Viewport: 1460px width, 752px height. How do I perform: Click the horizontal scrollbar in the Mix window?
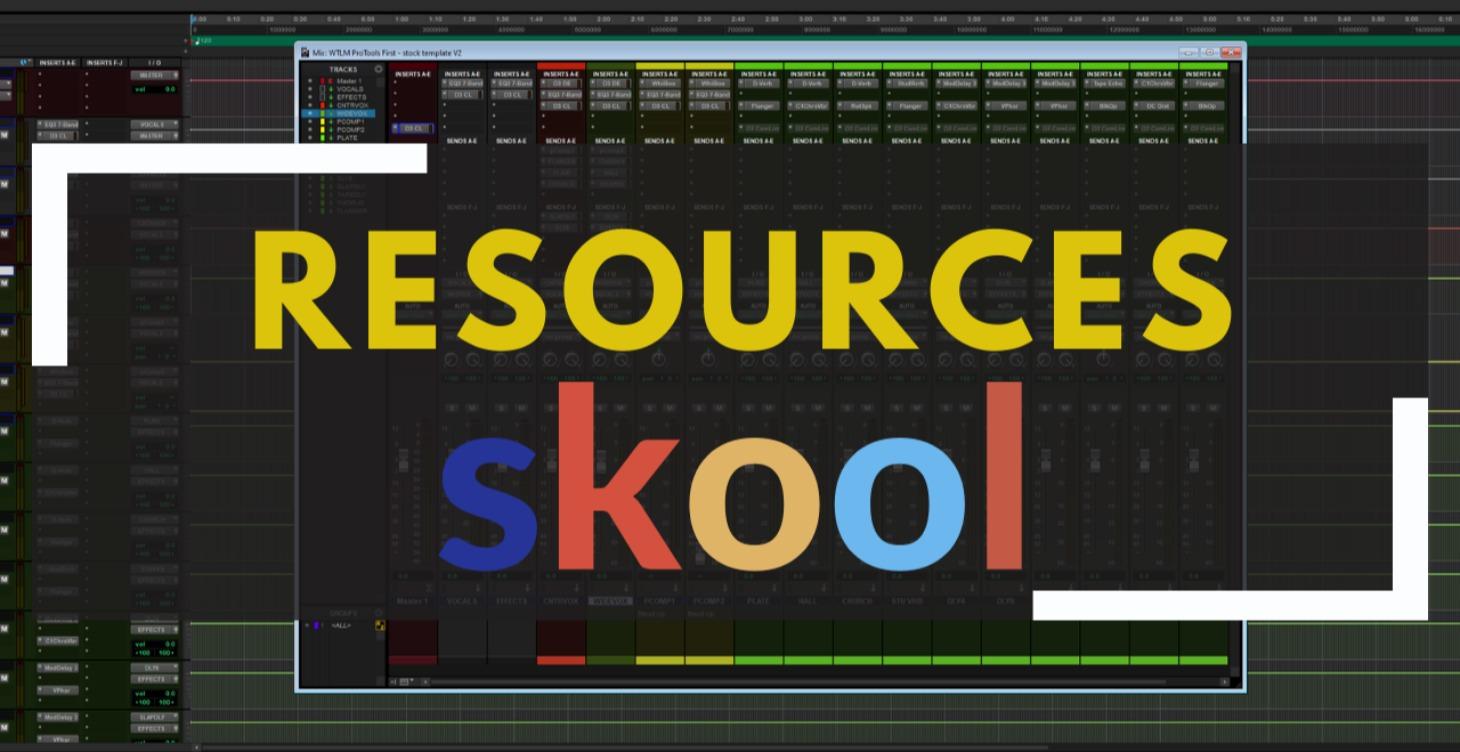coord(800,680)
